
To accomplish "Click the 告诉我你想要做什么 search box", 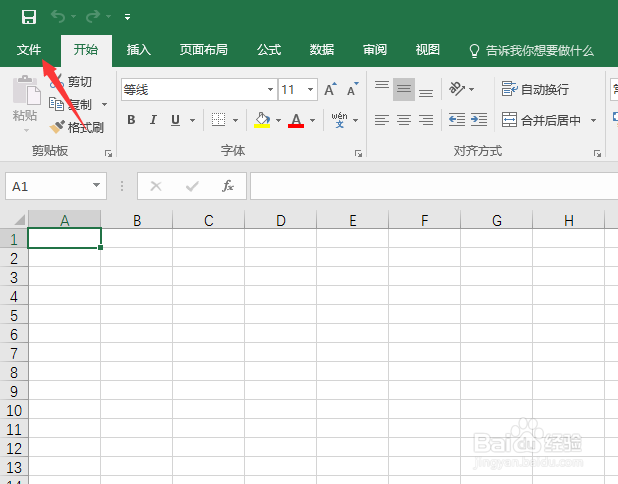I will (531, 50).
